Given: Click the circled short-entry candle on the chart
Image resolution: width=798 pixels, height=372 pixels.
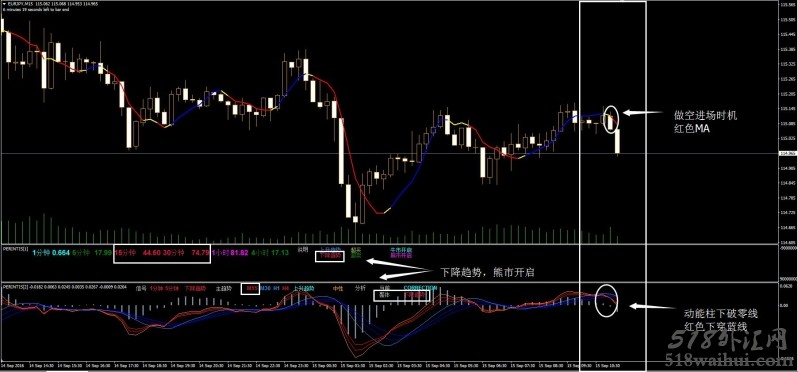Looking at the screenshot, I should tap(612, 120).
